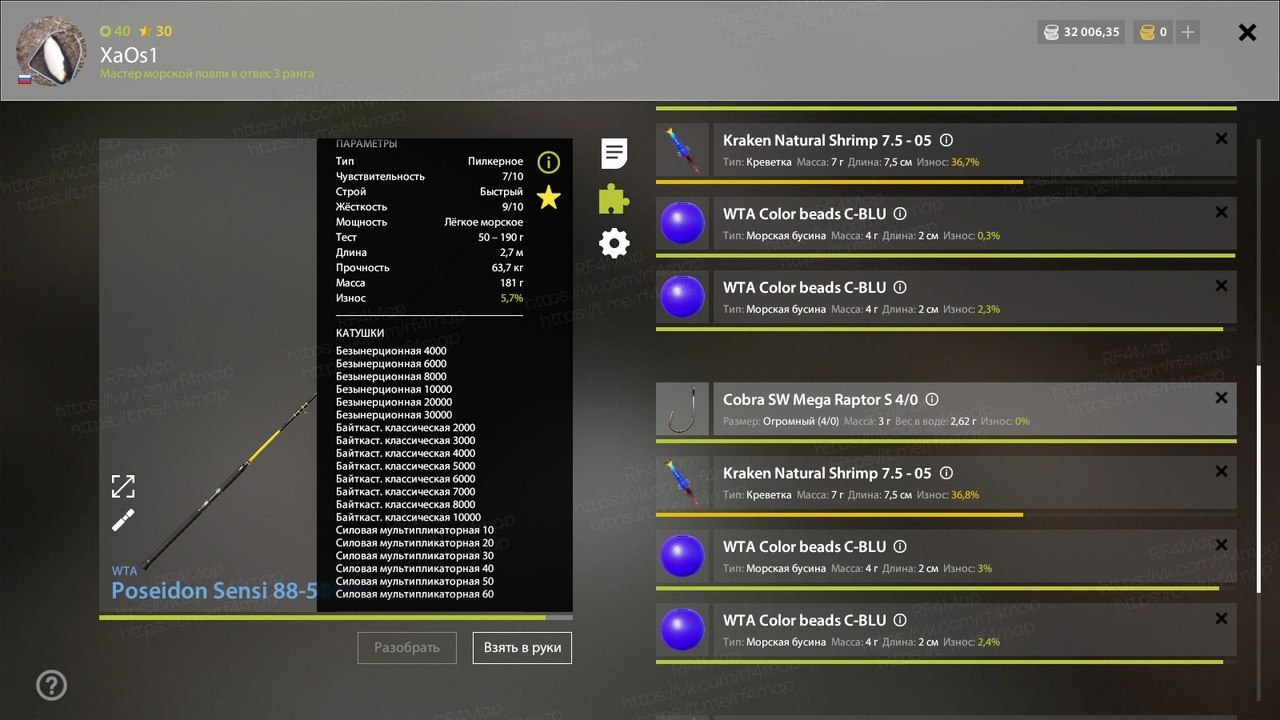Click the green rod info icon
Image resolution: width=1280 pixels, height=720 pixels.
tap(548, 162)
